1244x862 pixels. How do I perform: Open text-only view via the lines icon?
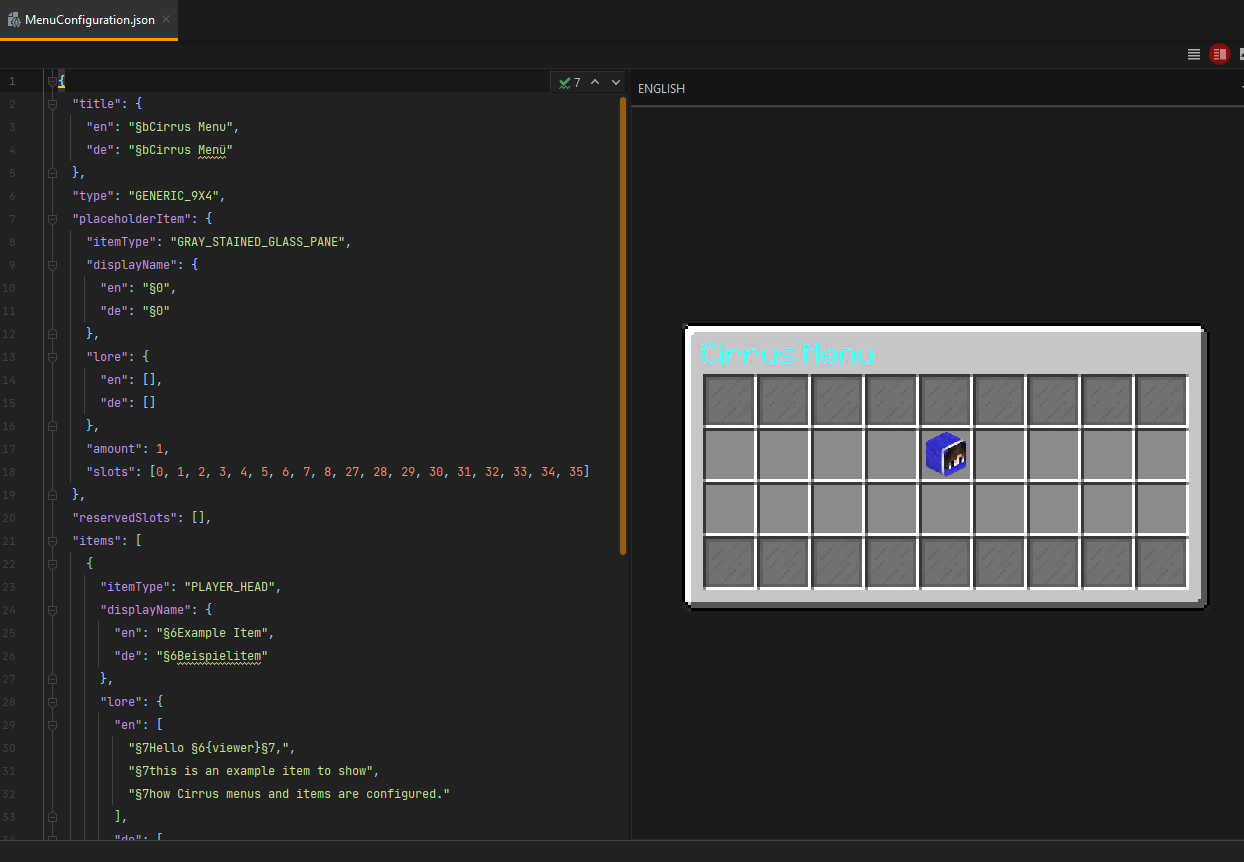click(1193, 54)
